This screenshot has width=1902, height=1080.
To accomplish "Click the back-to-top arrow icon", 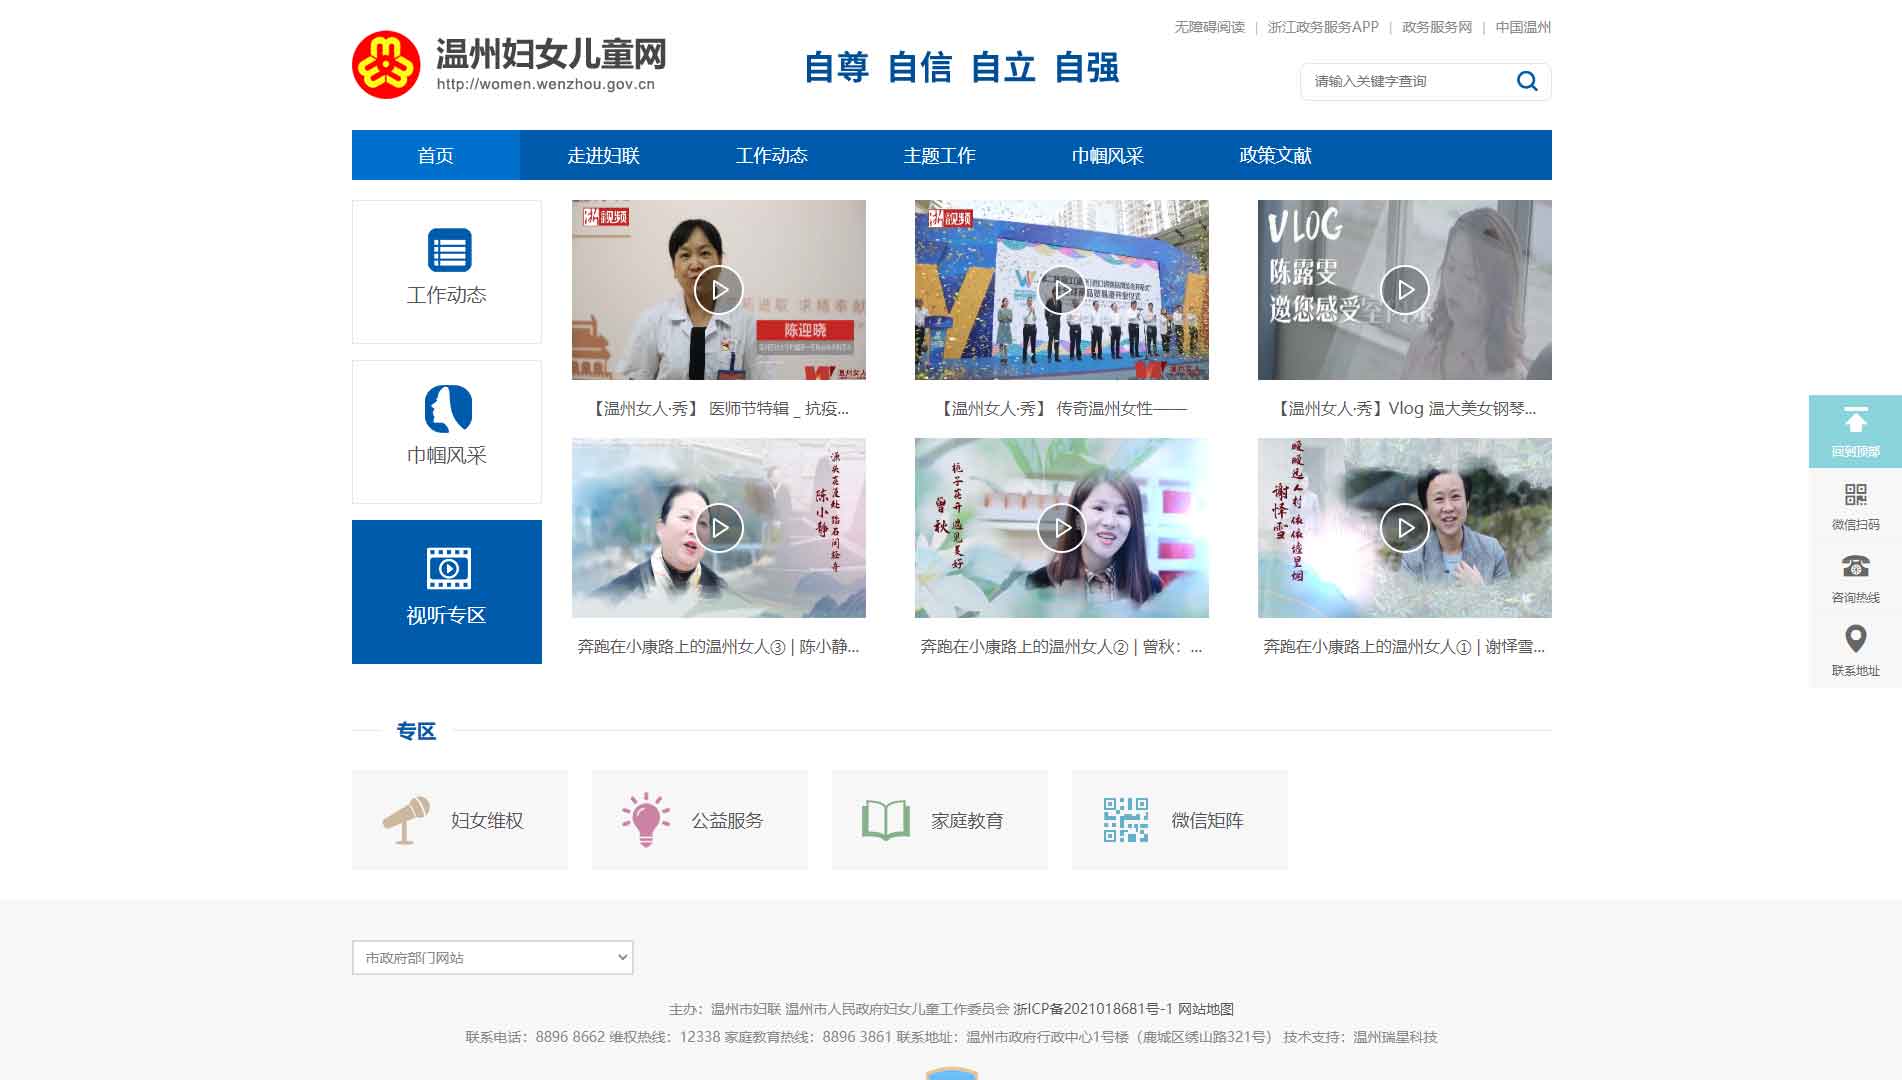I will tap(1856, 421).
